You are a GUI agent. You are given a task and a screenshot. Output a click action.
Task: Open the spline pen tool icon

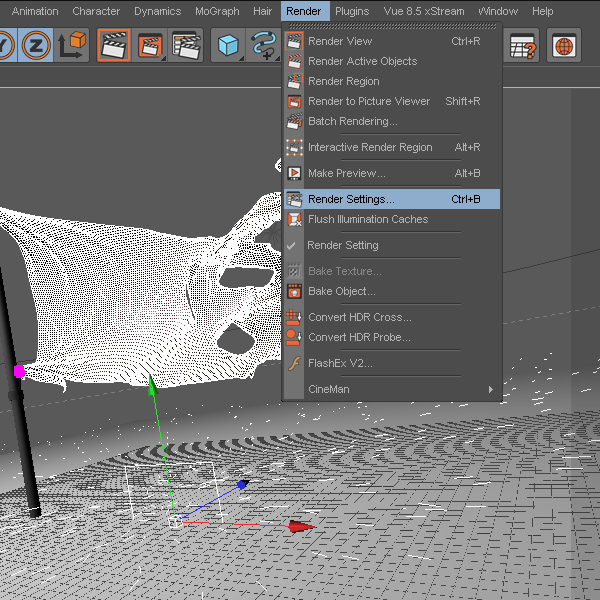tap(264, 45)
